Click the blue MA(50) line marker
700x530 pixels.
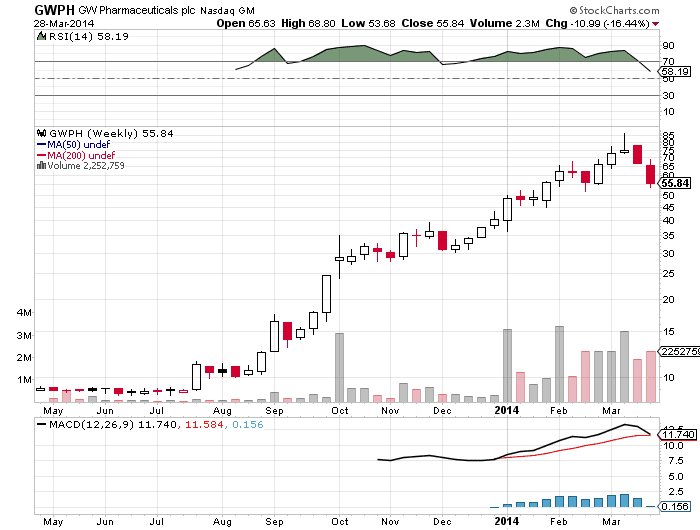(x=42, y=144)
